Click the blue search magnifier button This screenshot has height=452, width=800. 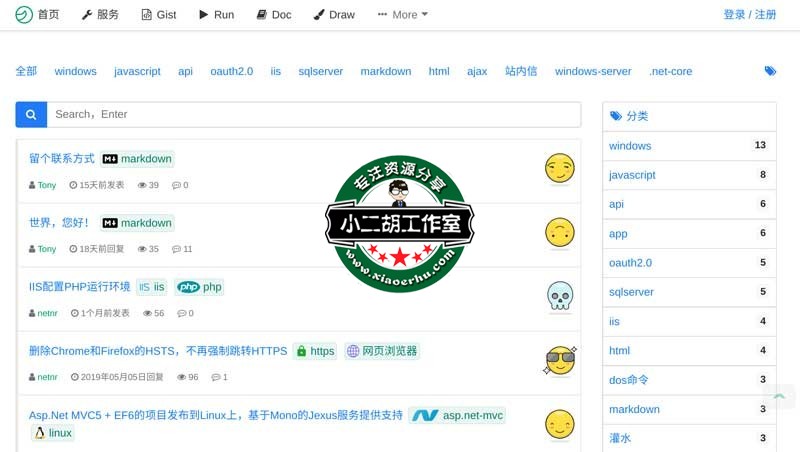31,115
